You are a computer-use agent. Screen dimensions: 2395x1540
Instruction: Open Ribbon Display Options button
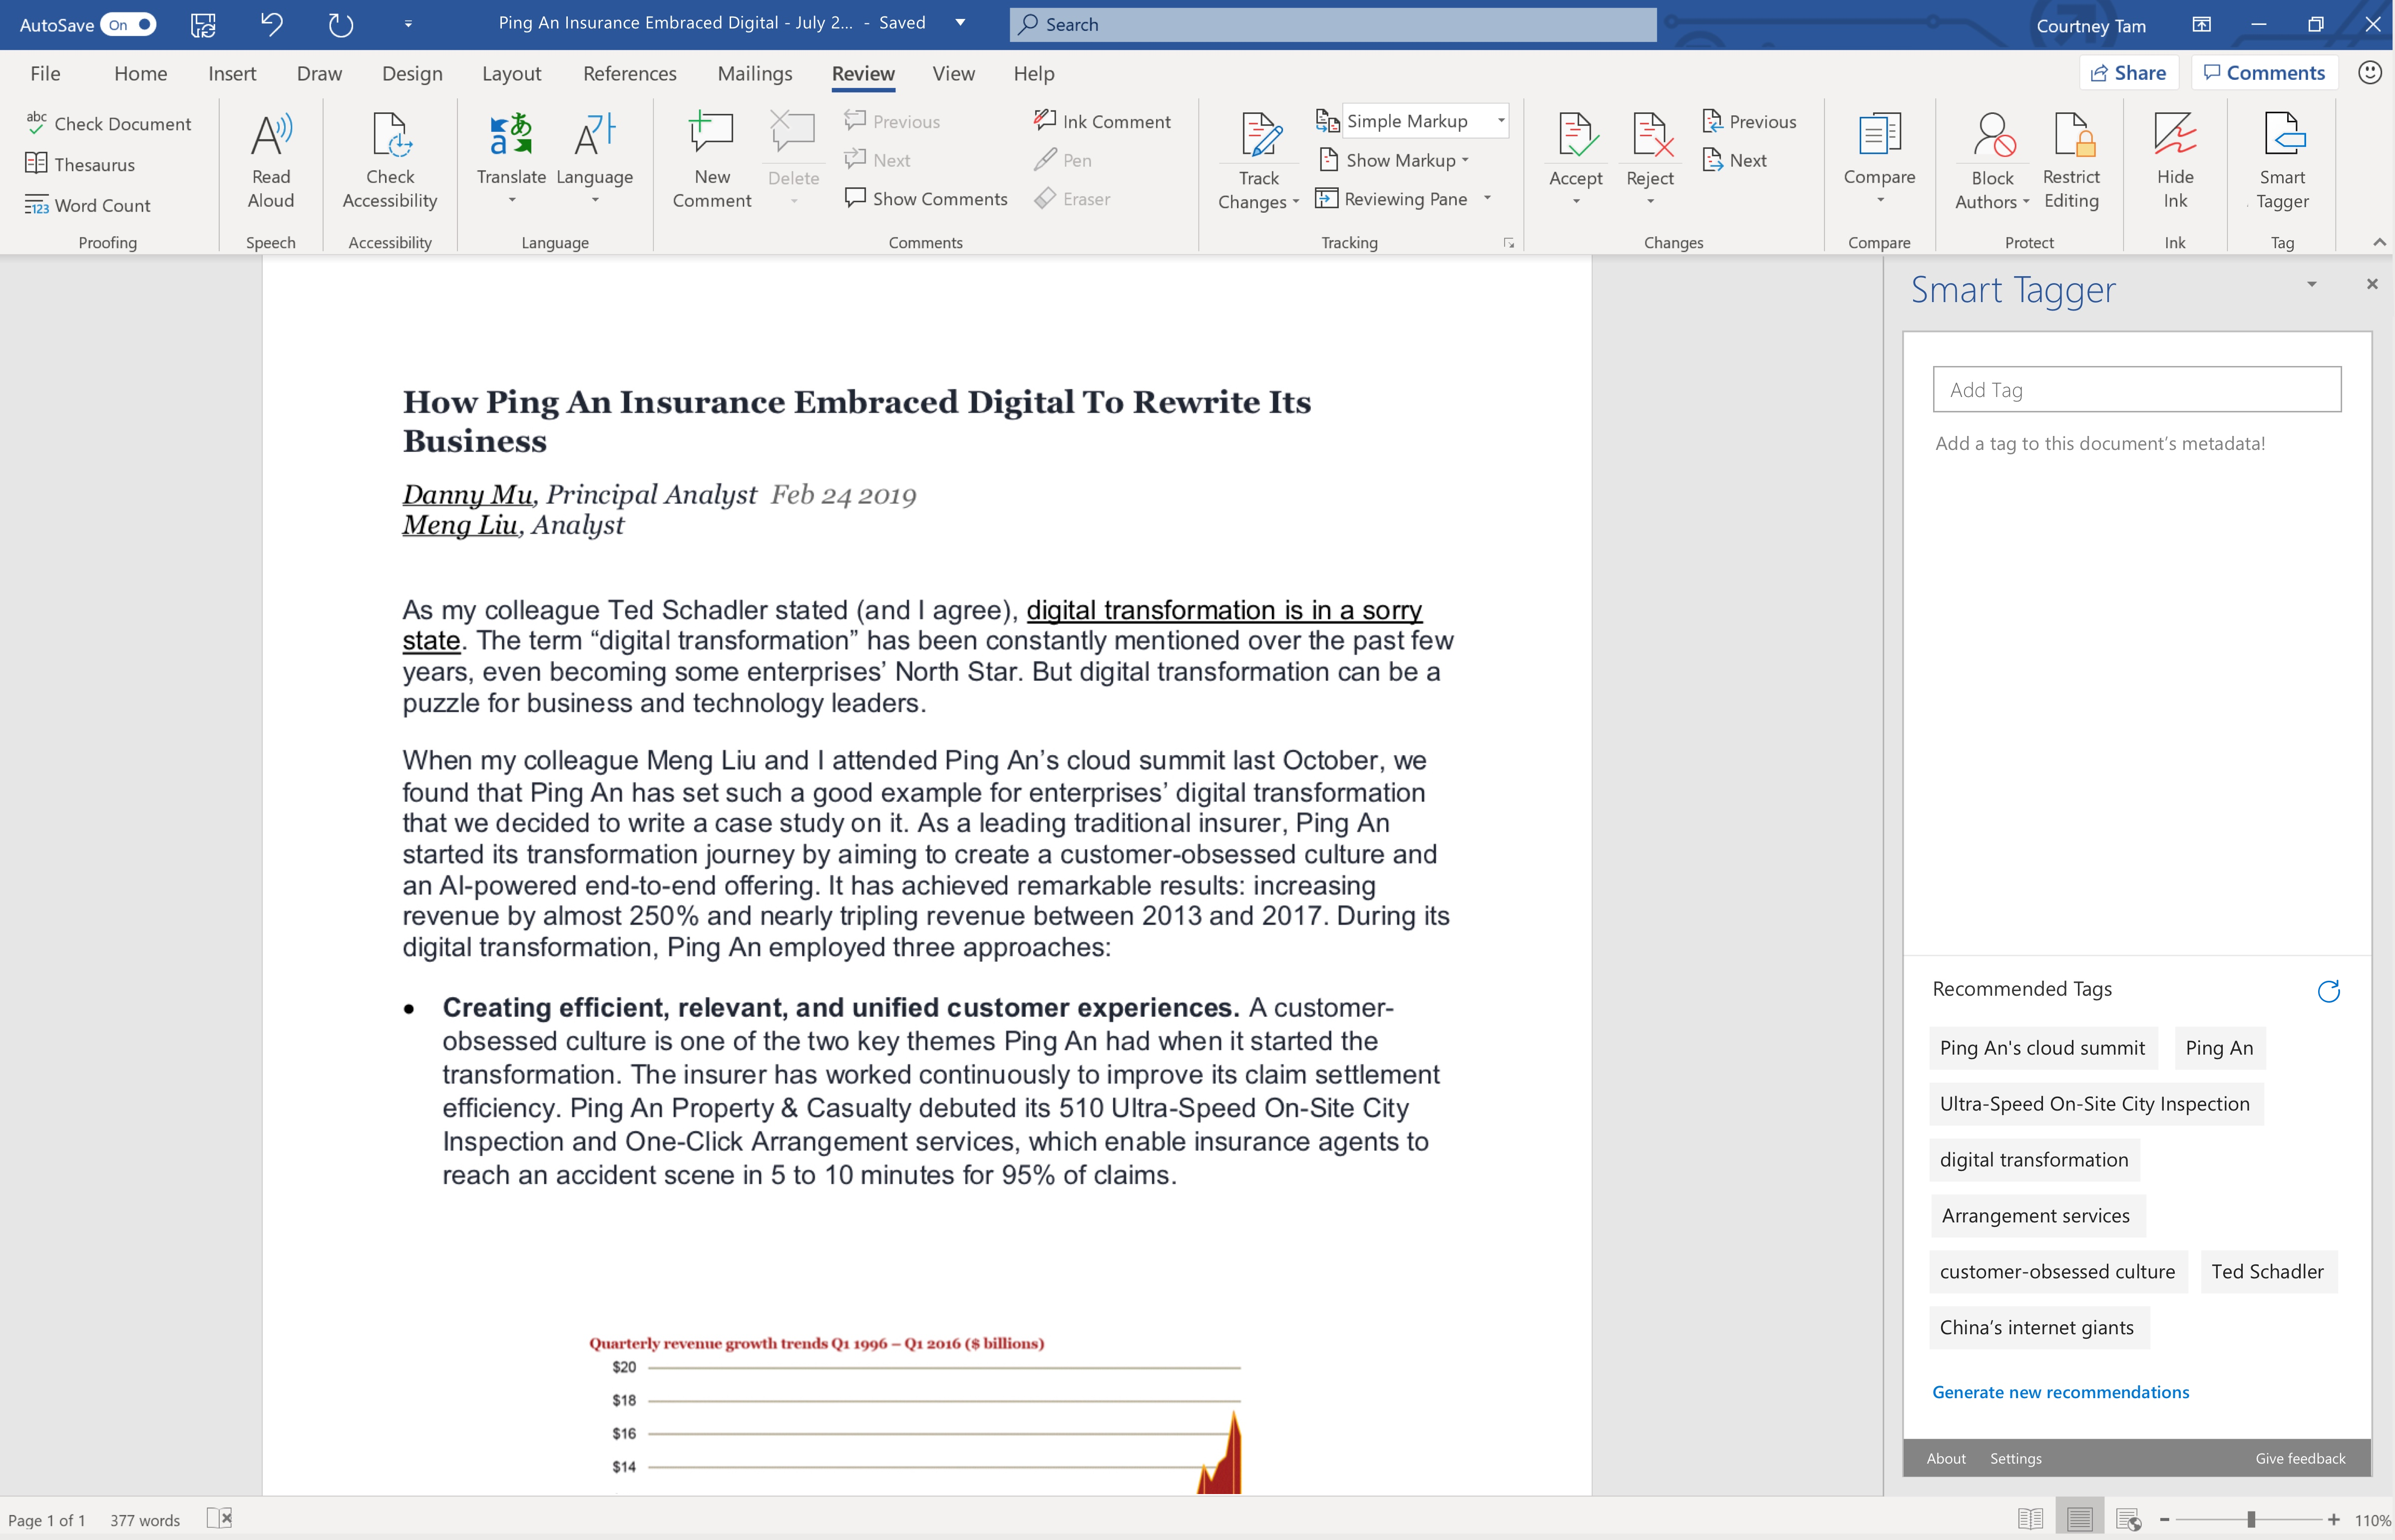(2201, 24)
